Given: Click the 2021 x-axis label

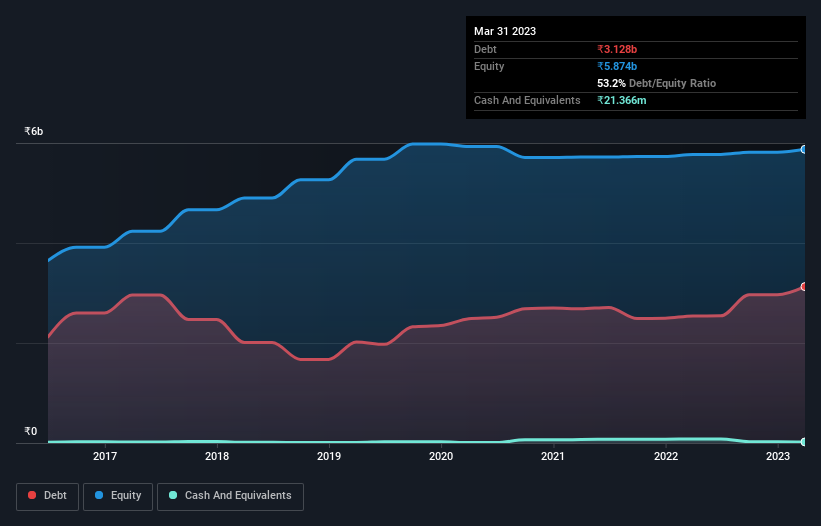Looking at the screenshot, I should pyautogui.click(x=553, y=456).
